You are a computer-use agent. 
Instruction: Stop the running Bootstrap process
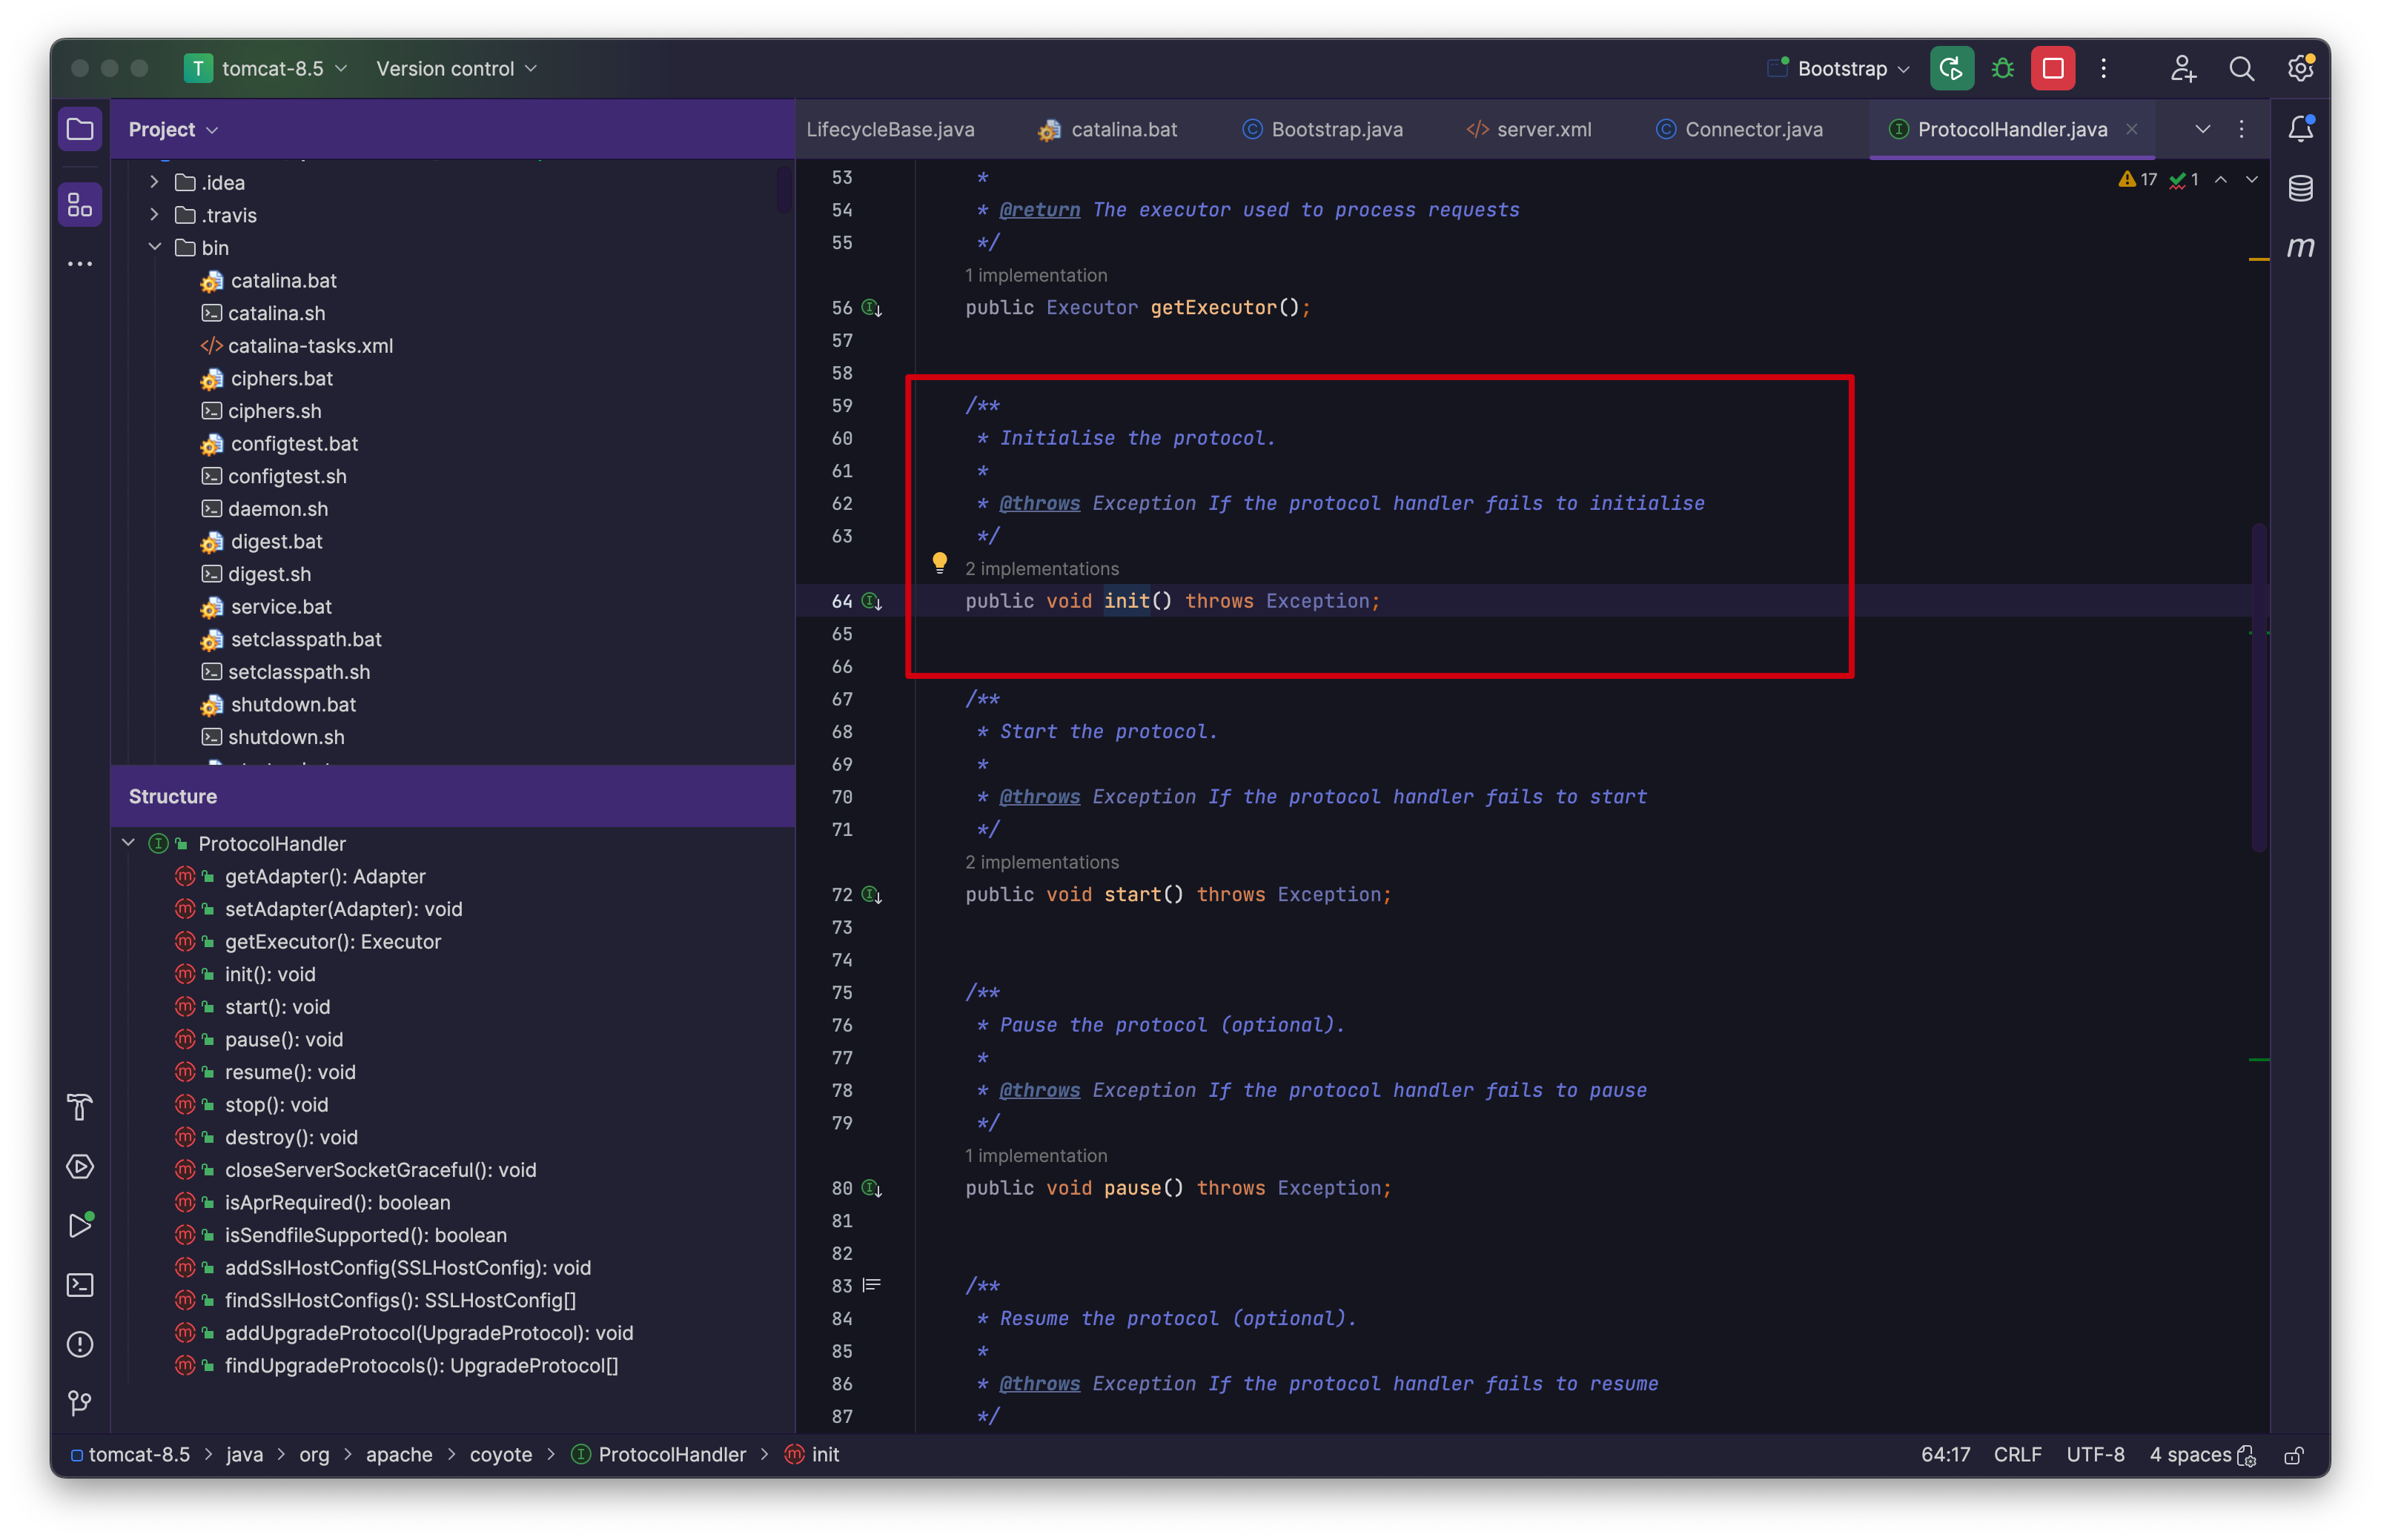[x=2052, y=68]
